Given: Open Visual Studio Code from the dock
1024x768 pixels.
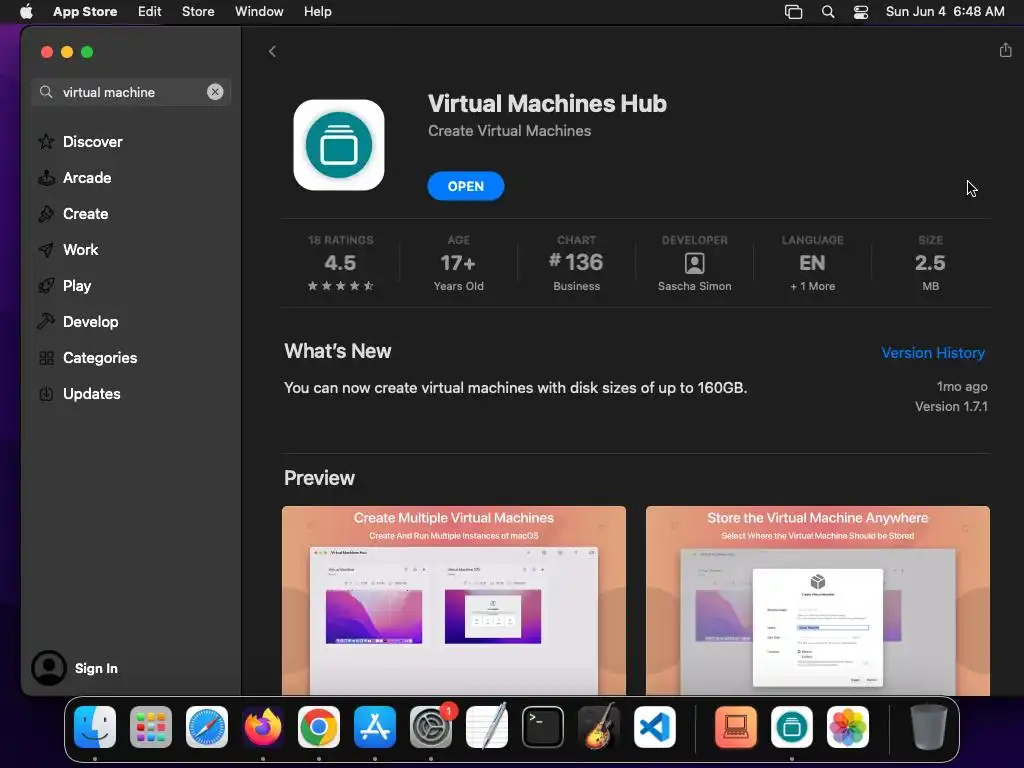Looking at the screenshot, I should 655,727.
